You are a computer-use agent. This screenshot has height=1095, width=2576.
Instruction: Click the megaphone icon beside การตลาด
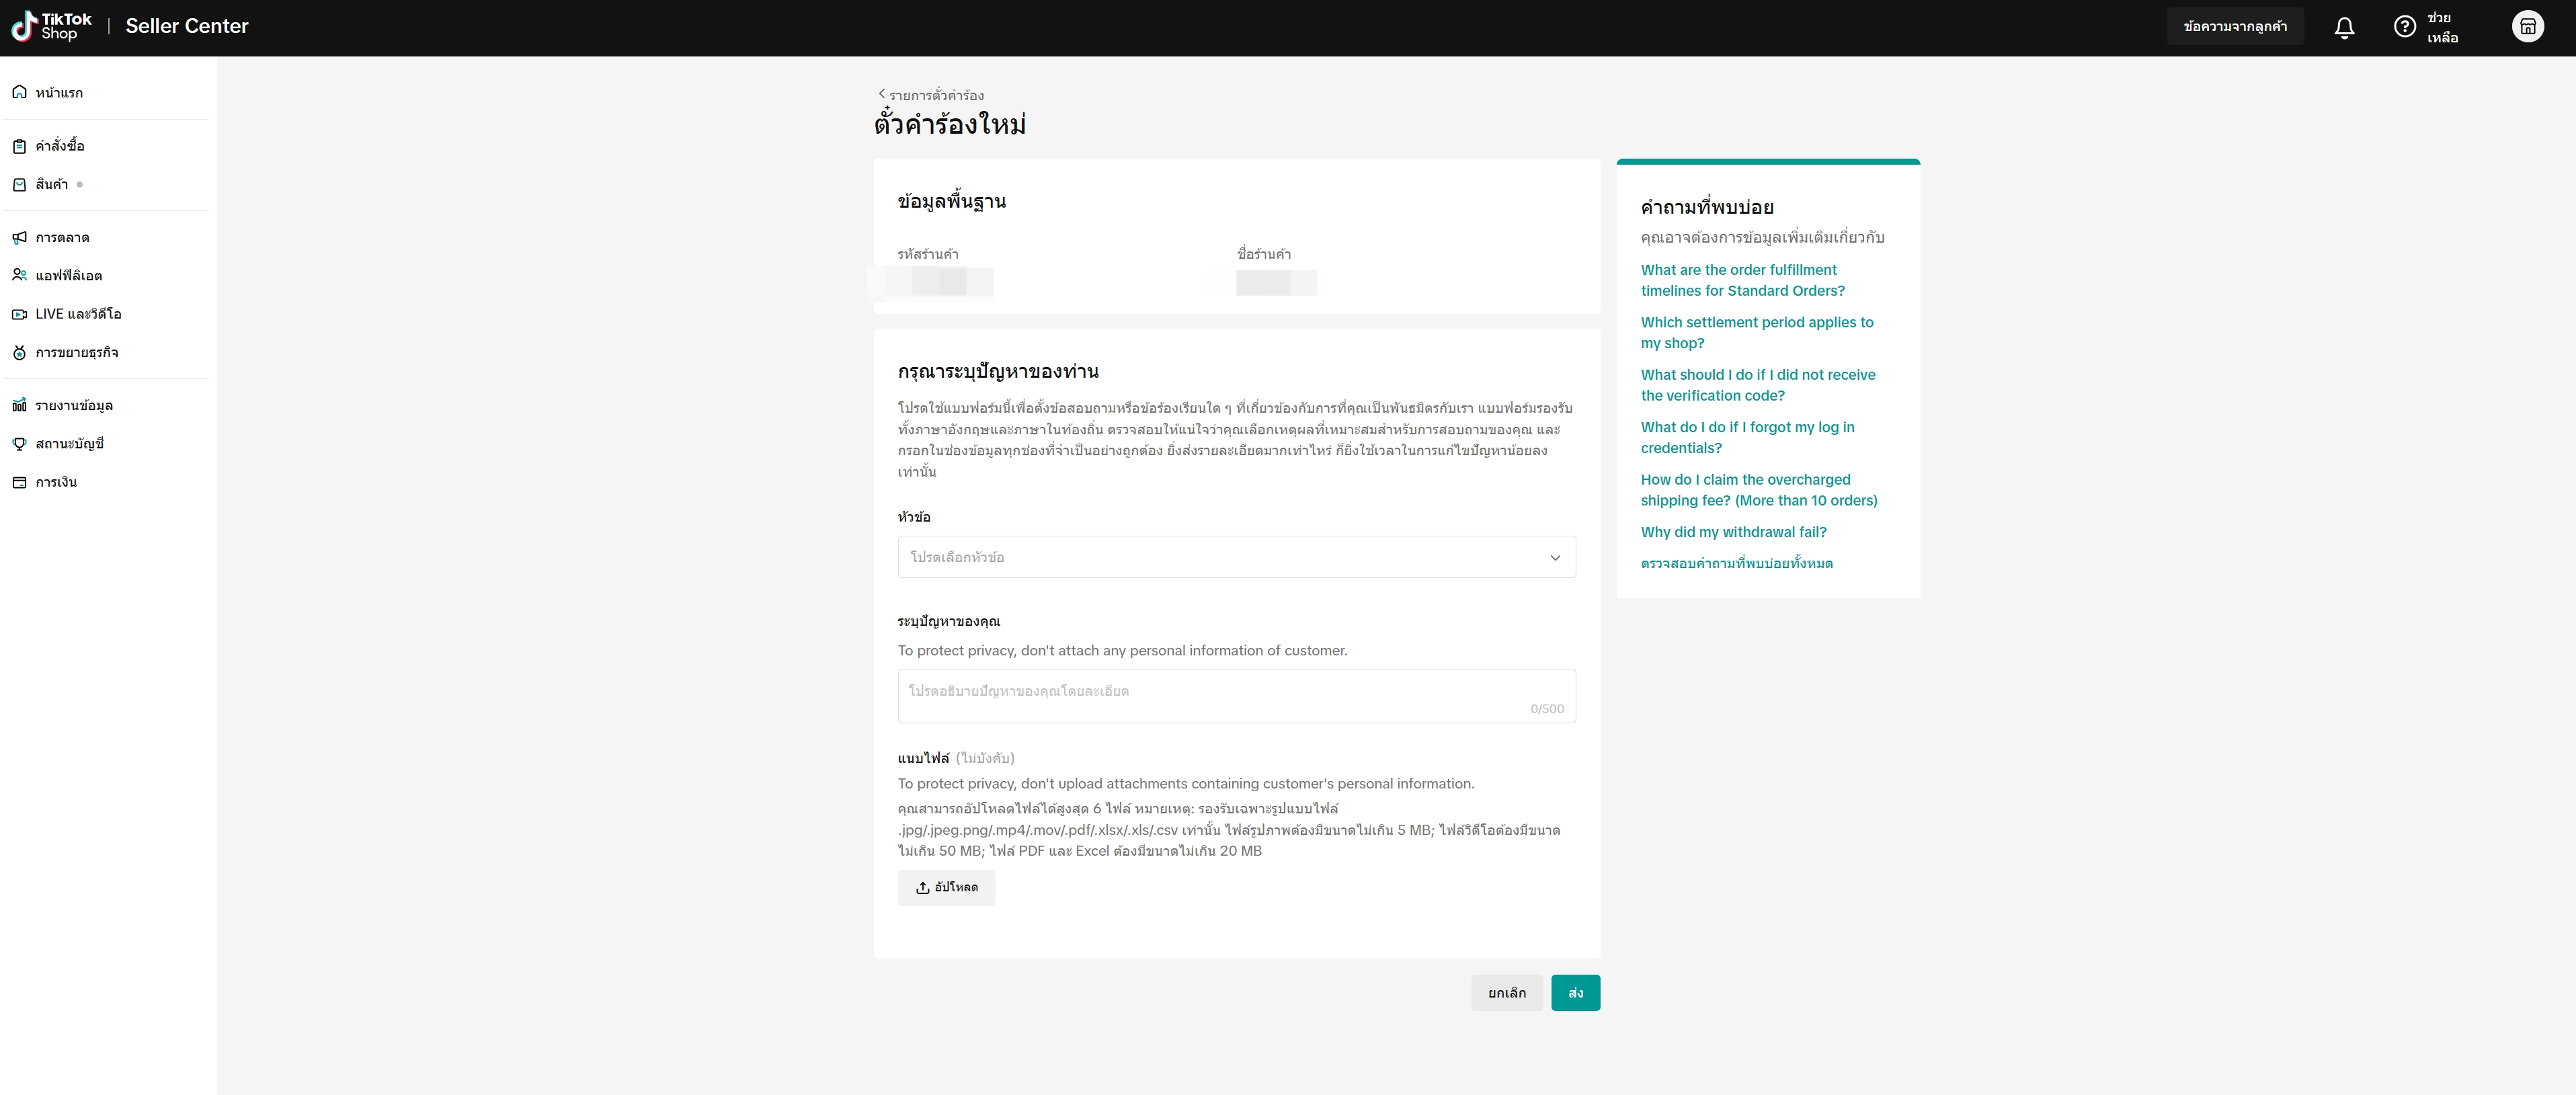19,238
